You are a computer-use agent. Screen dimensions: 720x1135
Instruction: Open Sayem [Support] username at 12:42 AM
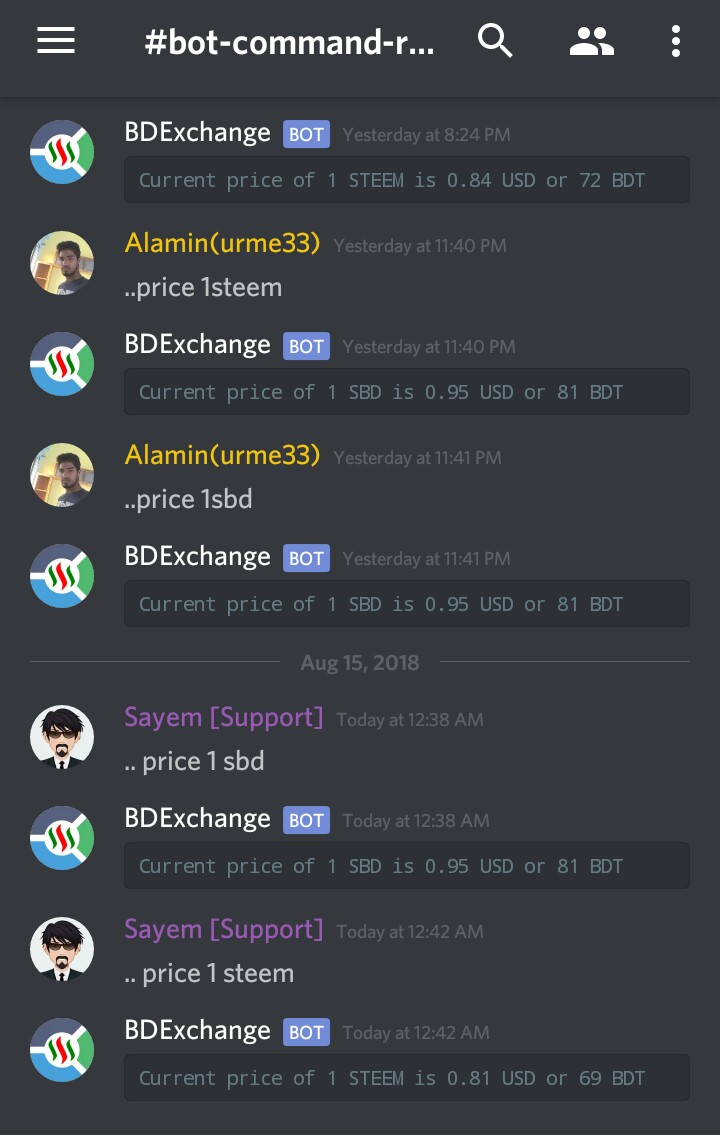pos(224,929)
